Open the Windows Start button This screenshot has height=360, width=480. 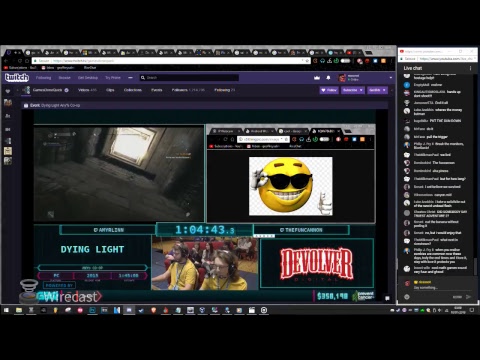tap(6, 310)
